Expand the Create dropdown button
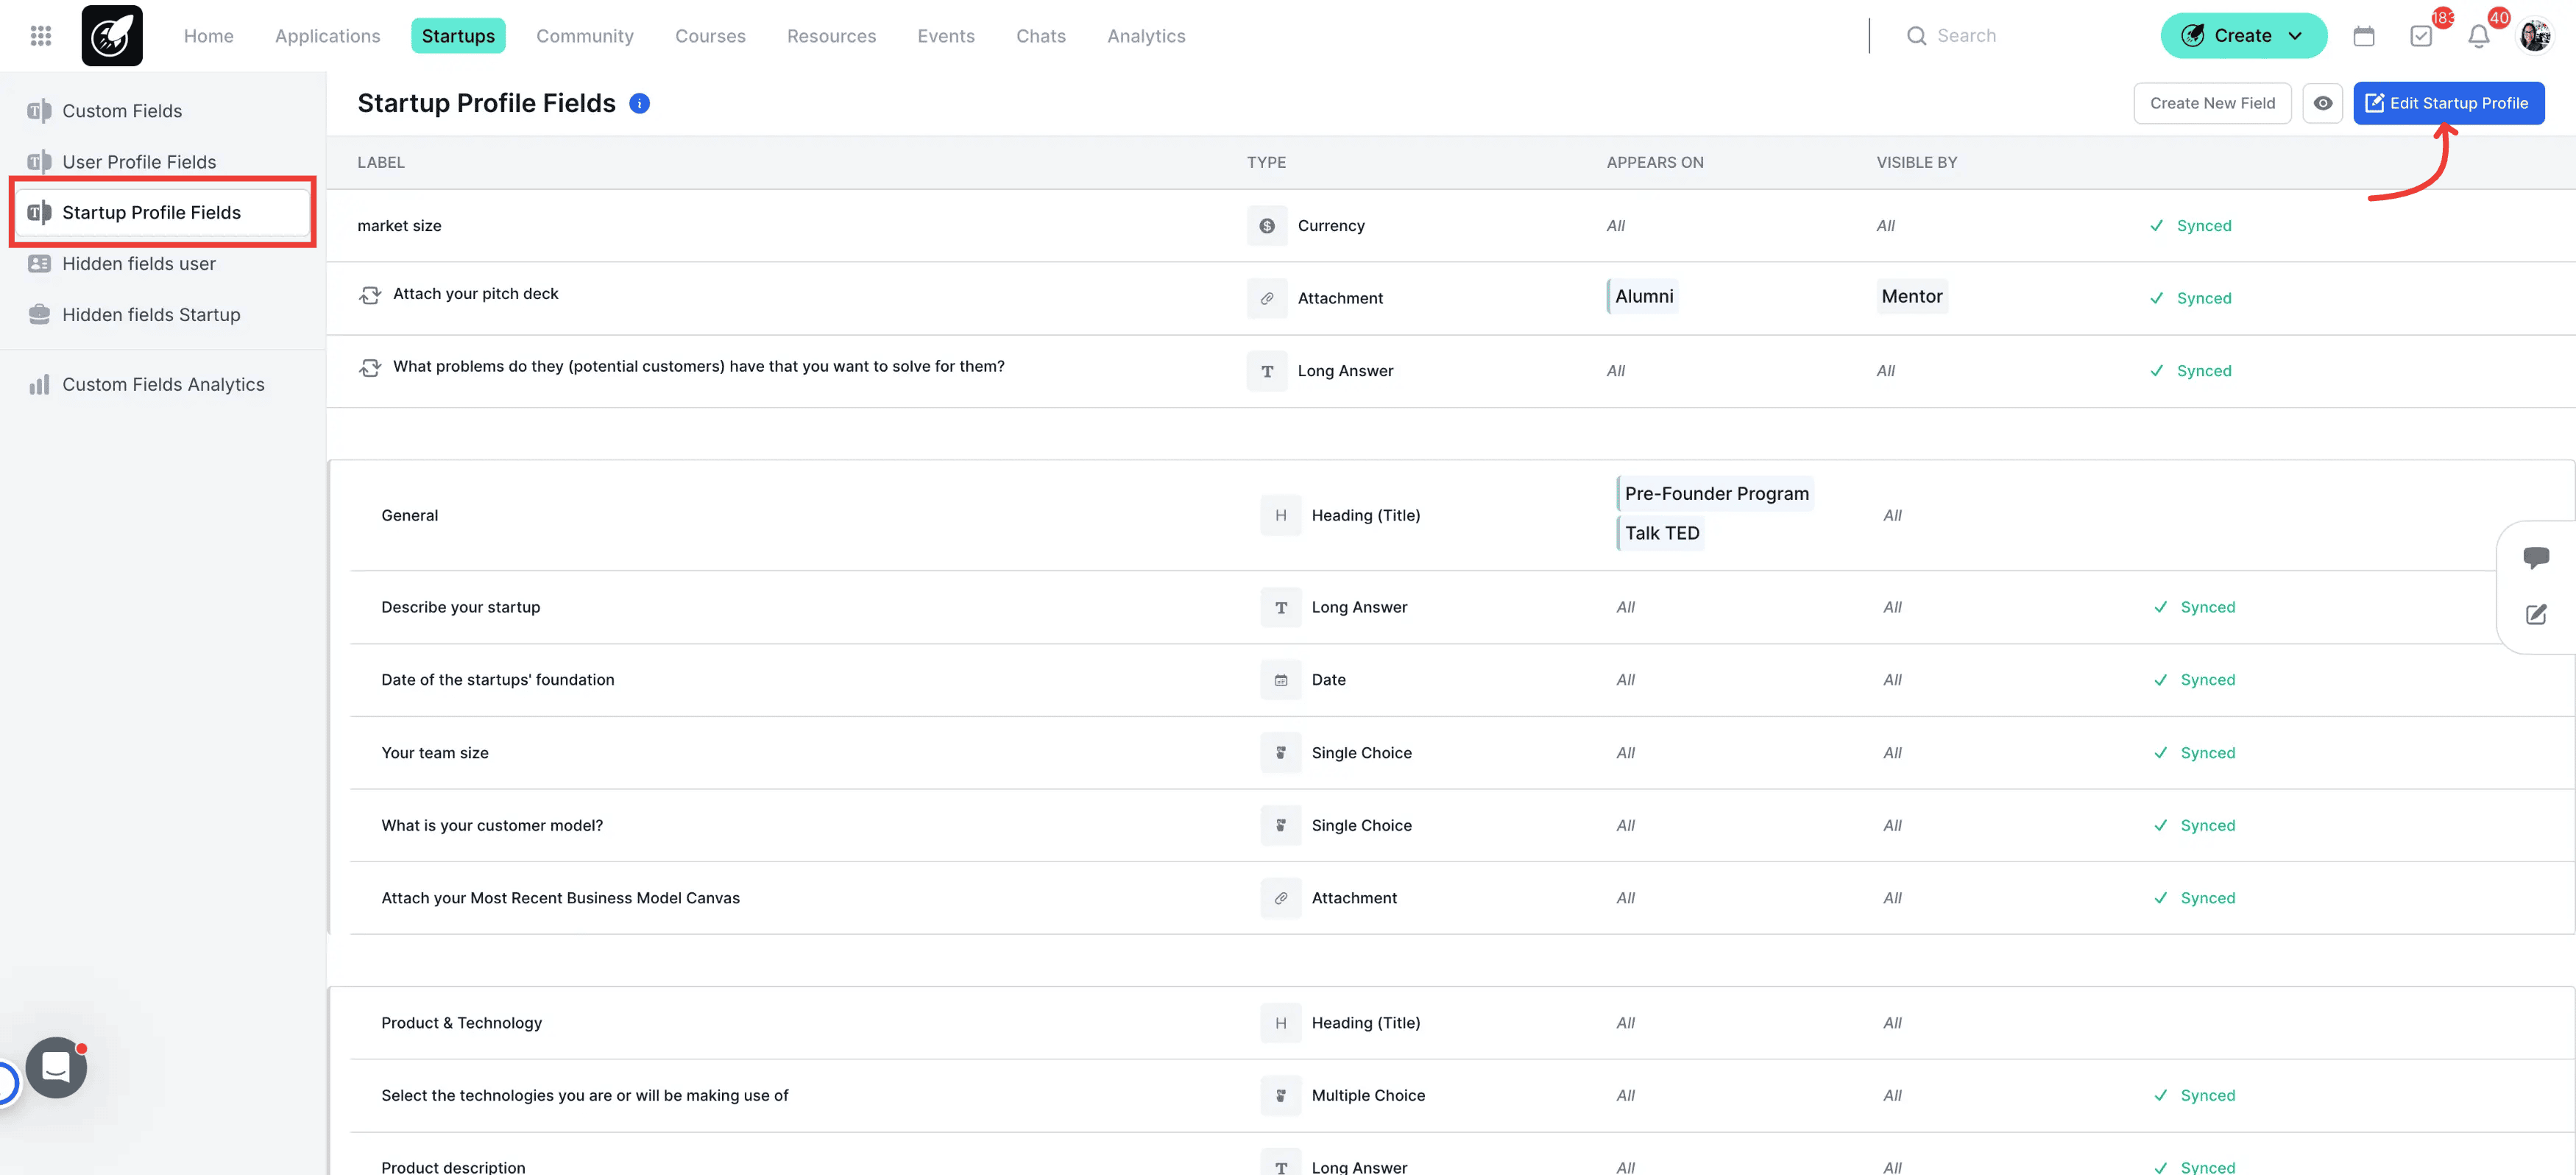 pyautogui.click(x=2244, y=36)
